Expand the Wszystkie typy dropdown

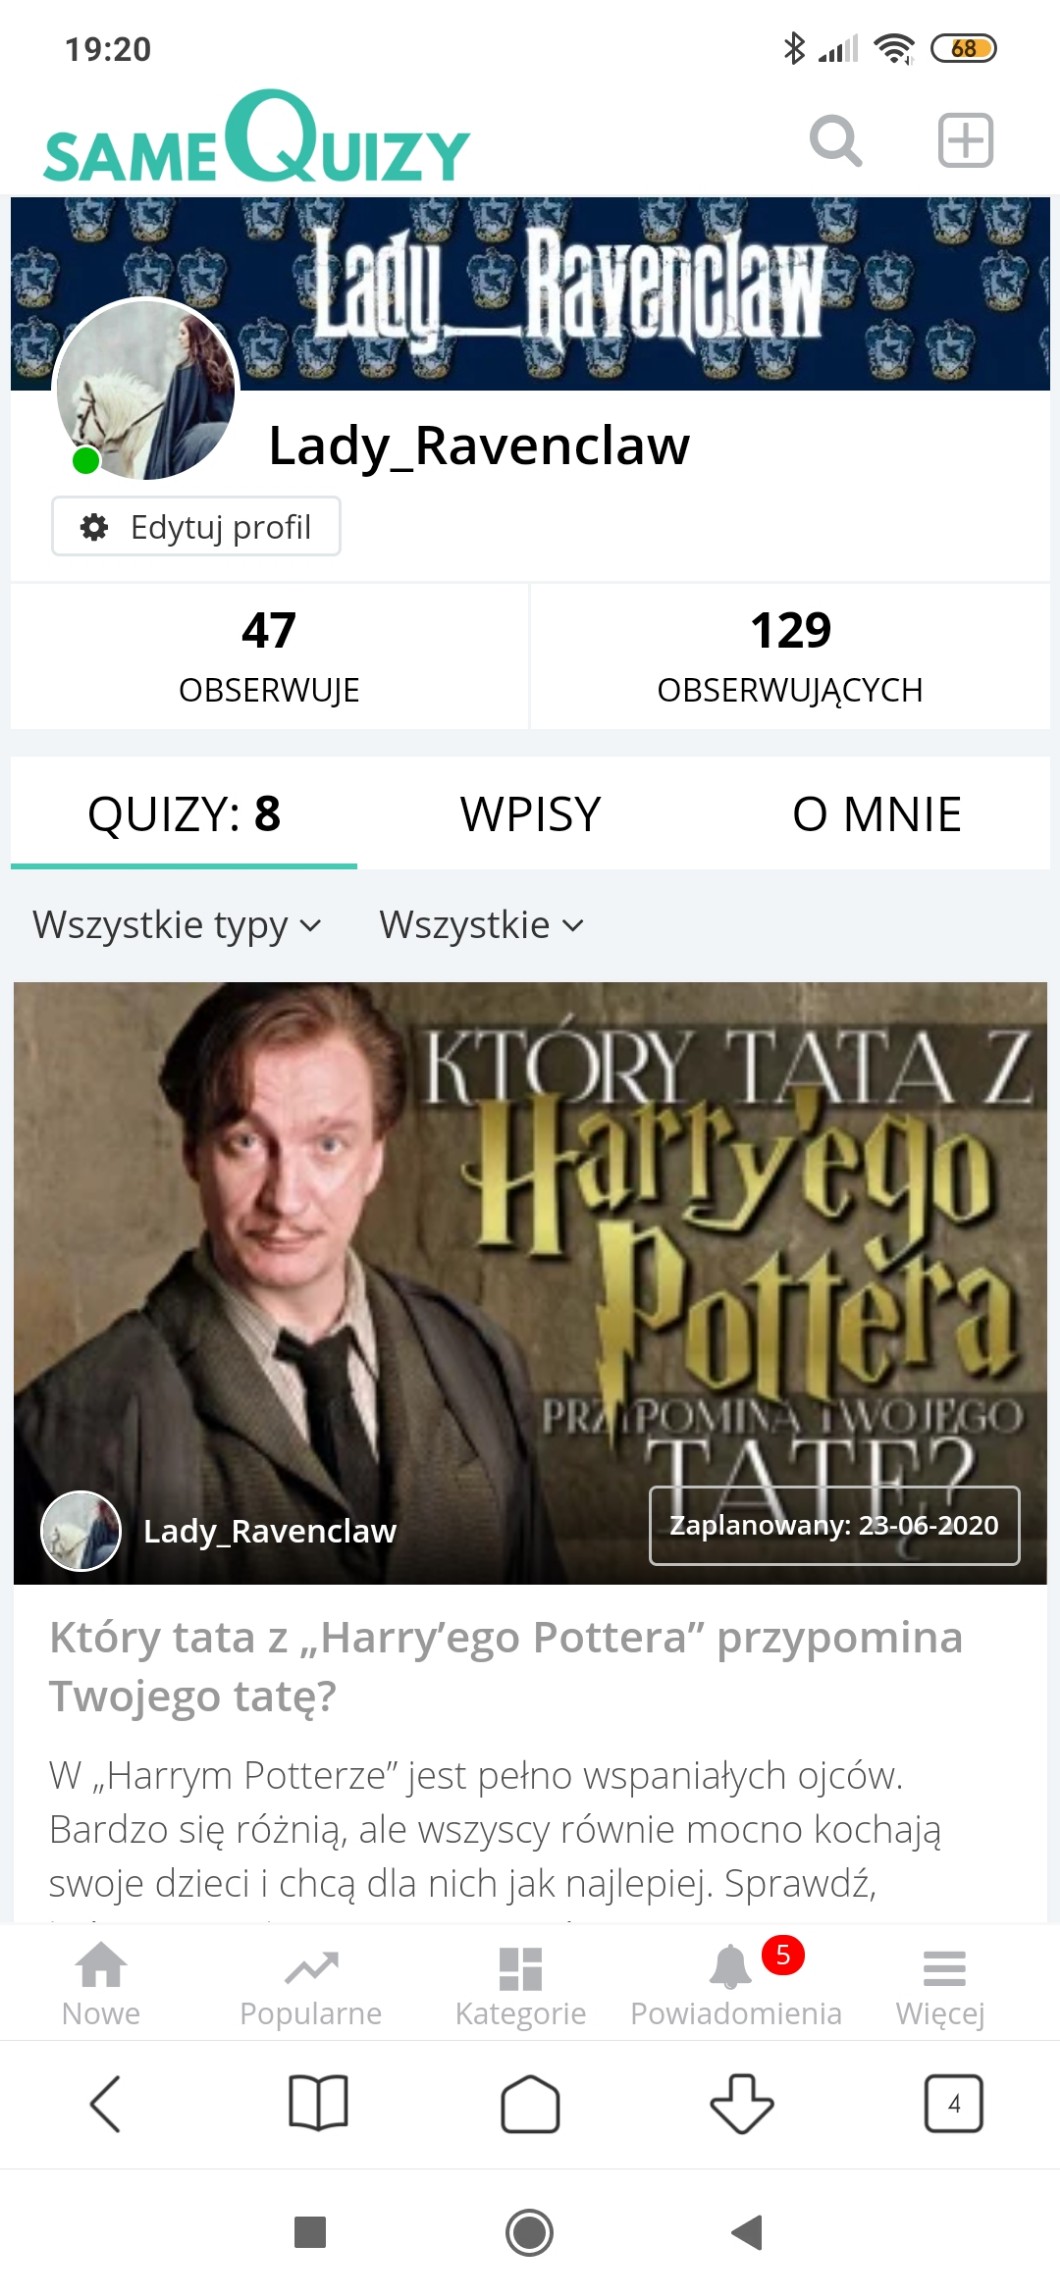(x=177, y=925)
